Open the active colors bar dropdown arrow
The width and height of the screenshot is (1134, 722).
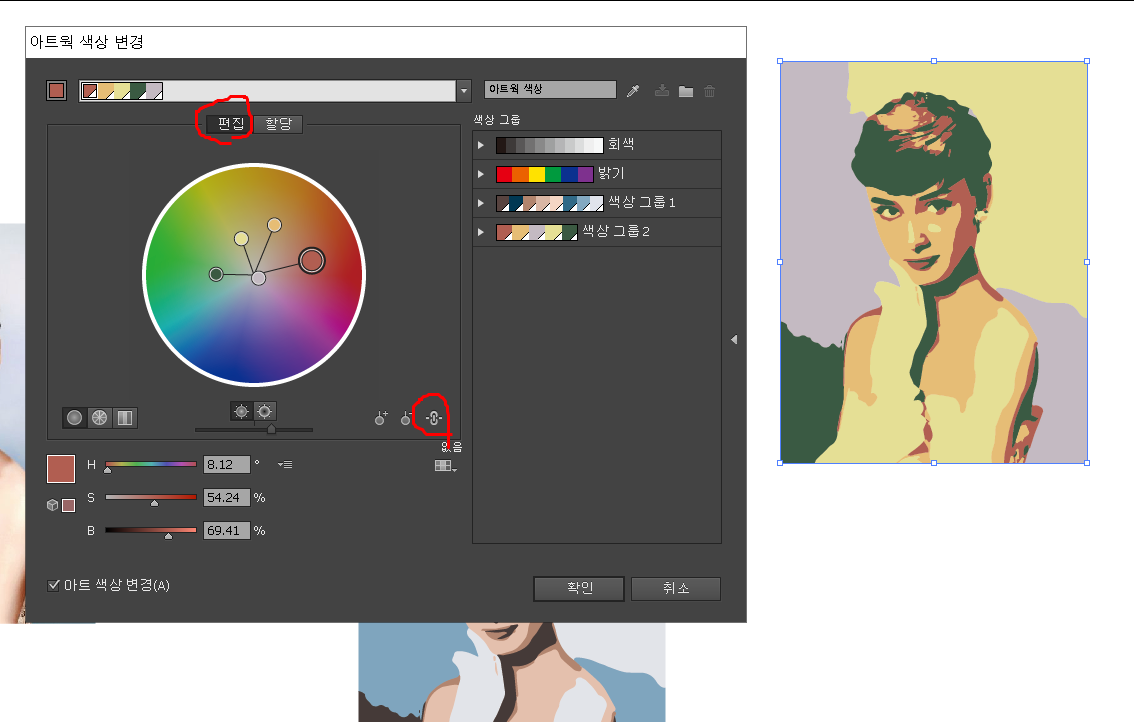click(464, 91)
